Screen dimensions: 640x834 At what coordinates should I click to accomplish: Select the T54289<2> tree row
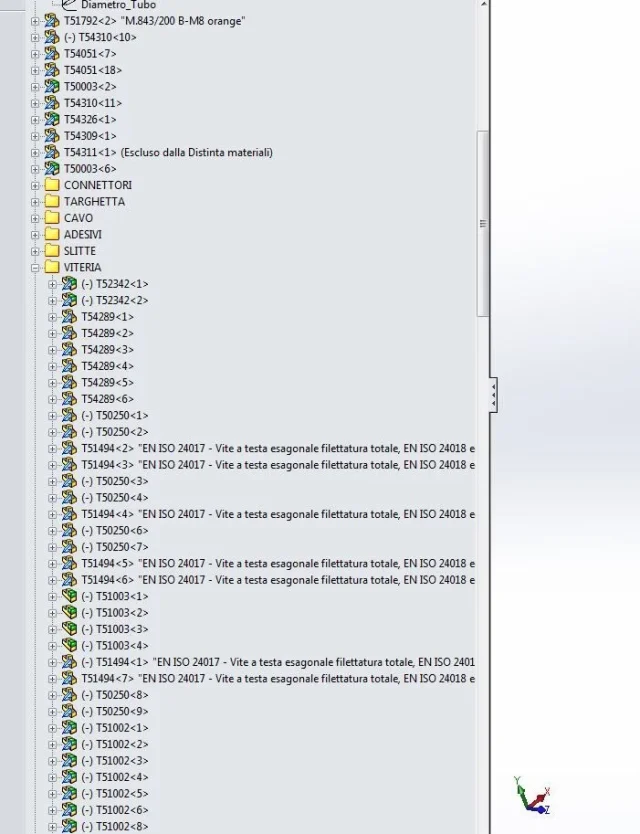(107, 333)
